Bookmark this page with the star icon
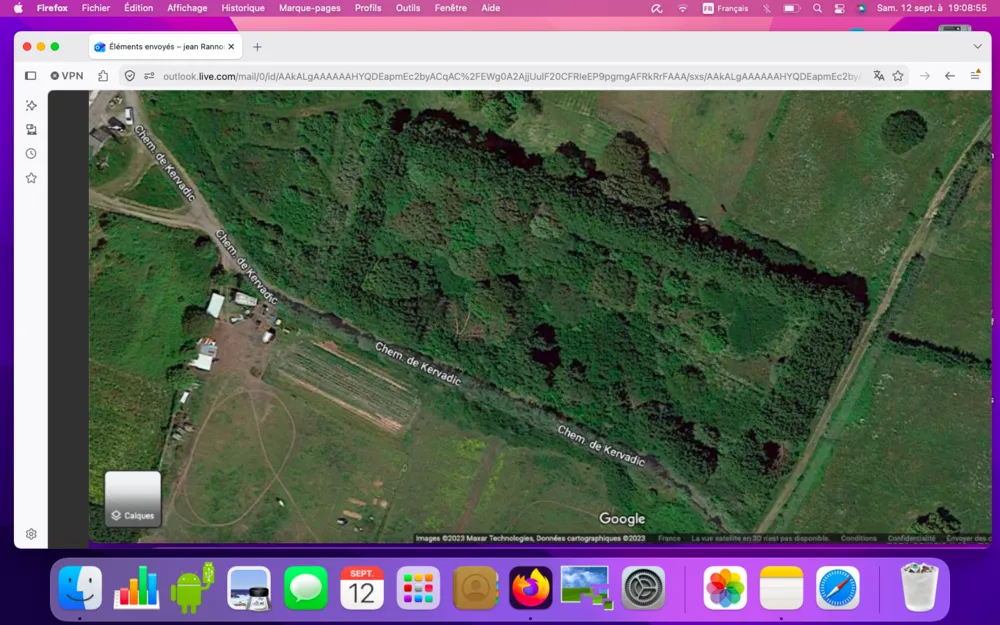1000x625 pixels. point(898,76)
